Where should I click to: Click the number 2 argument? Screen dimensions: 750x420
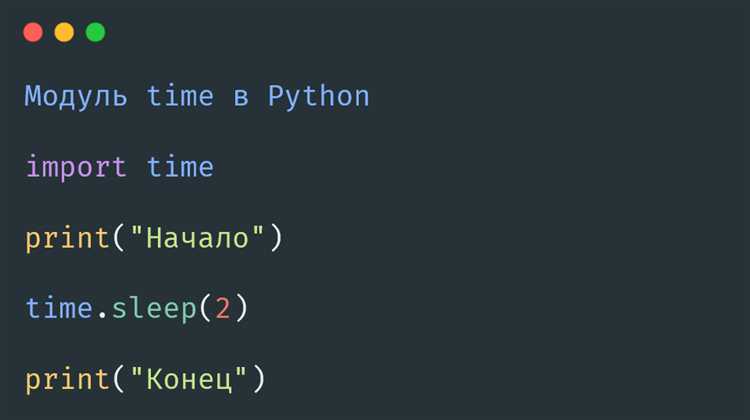[223, 309]
